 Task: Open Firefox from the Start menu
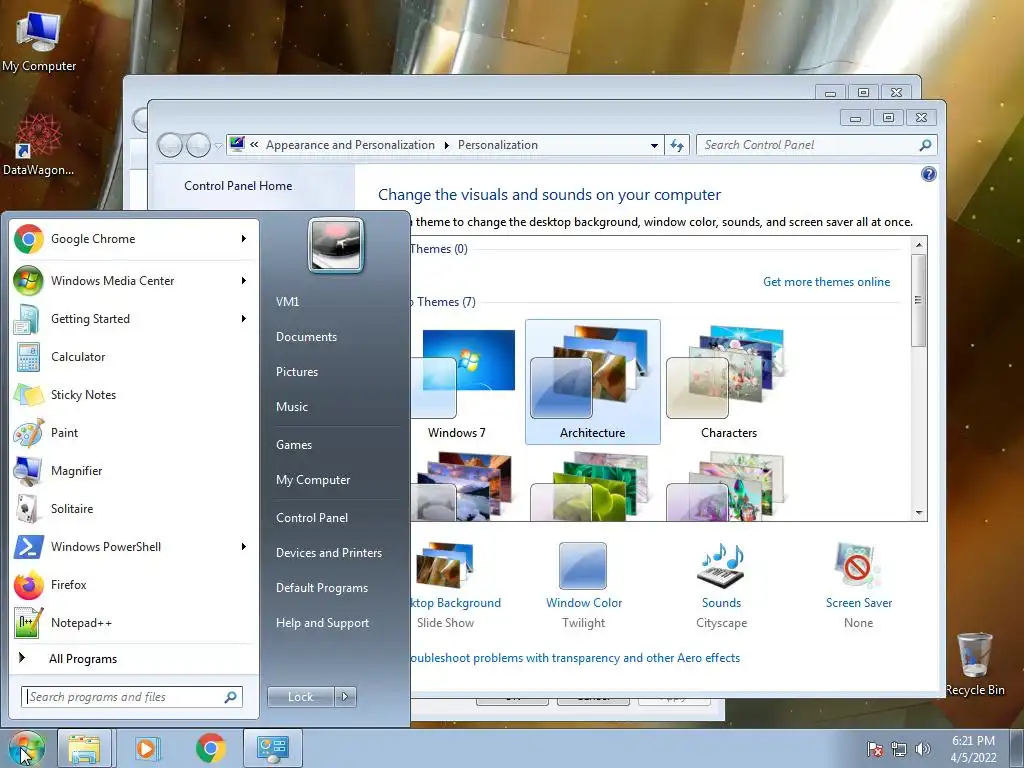click(29, 584)
